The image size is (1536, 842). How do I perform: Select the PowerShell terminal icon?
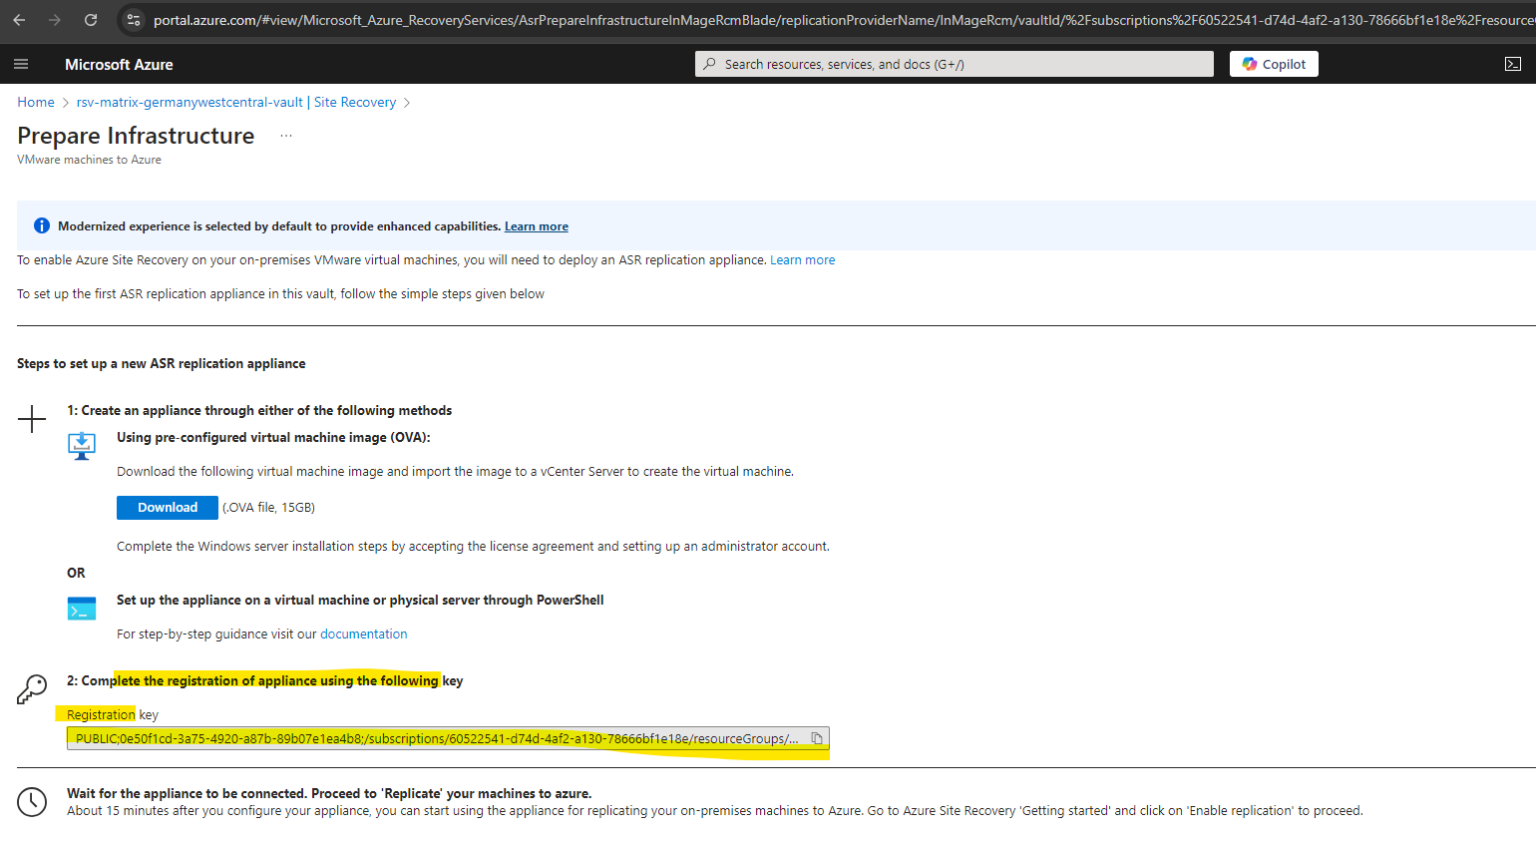[81, 607]
